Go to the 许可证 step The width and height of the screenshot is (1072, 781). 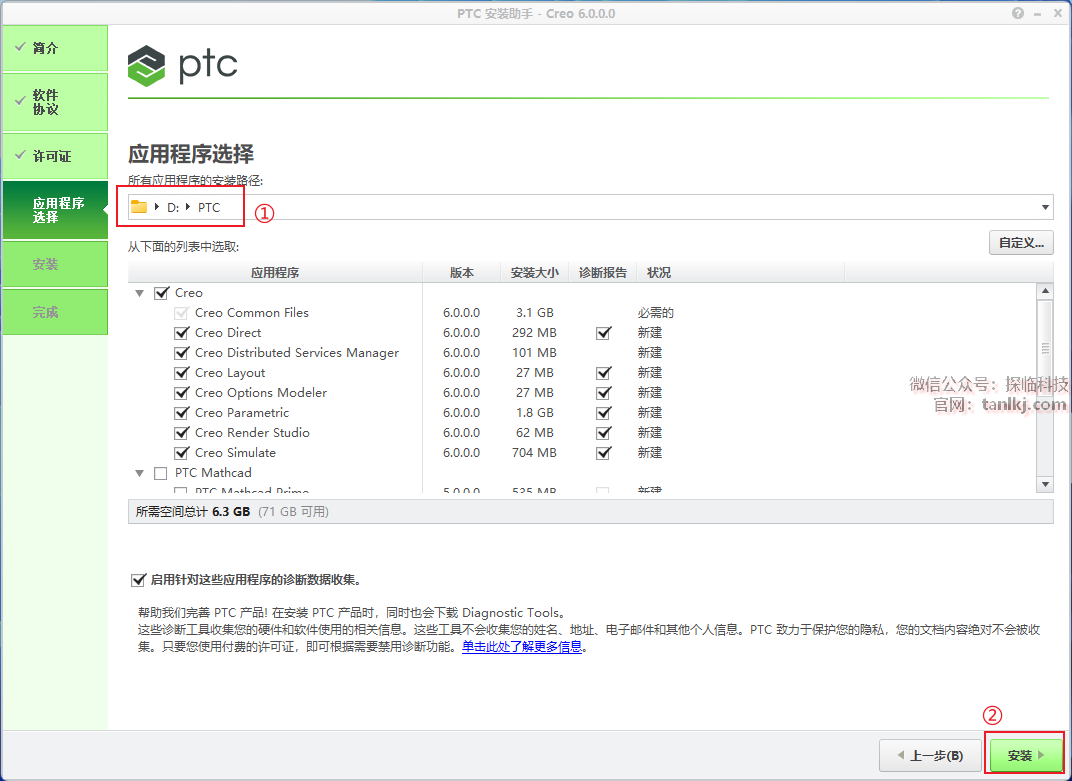pos(55,156)
